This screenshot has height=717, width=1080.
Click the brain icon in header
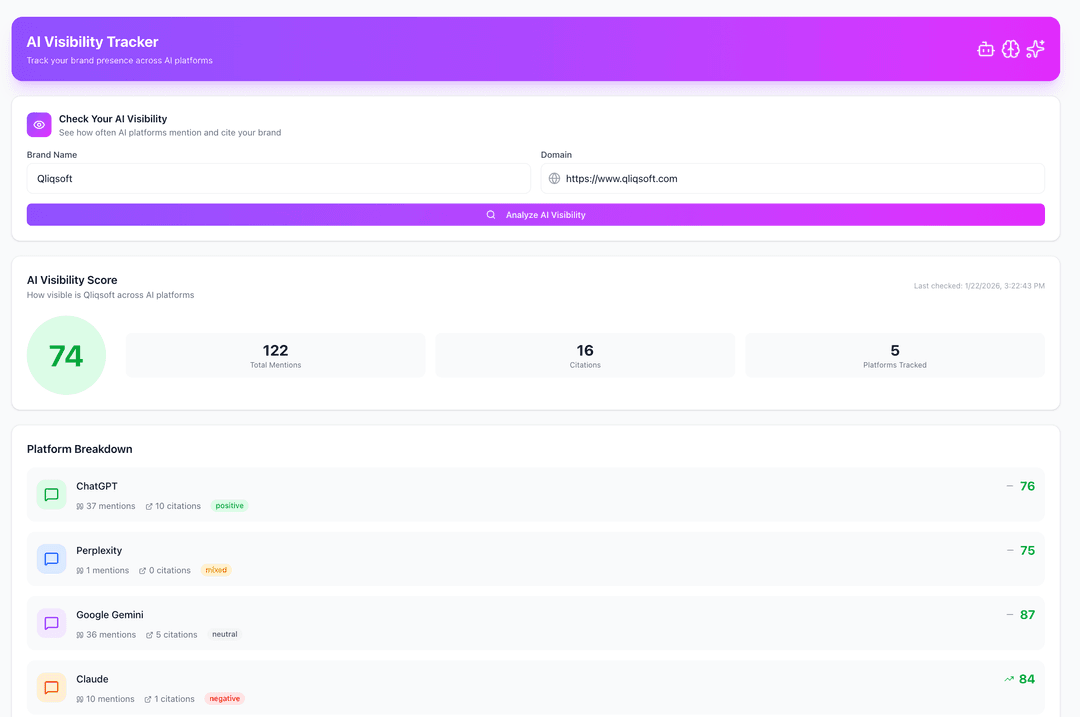(x=1011, y=49)
